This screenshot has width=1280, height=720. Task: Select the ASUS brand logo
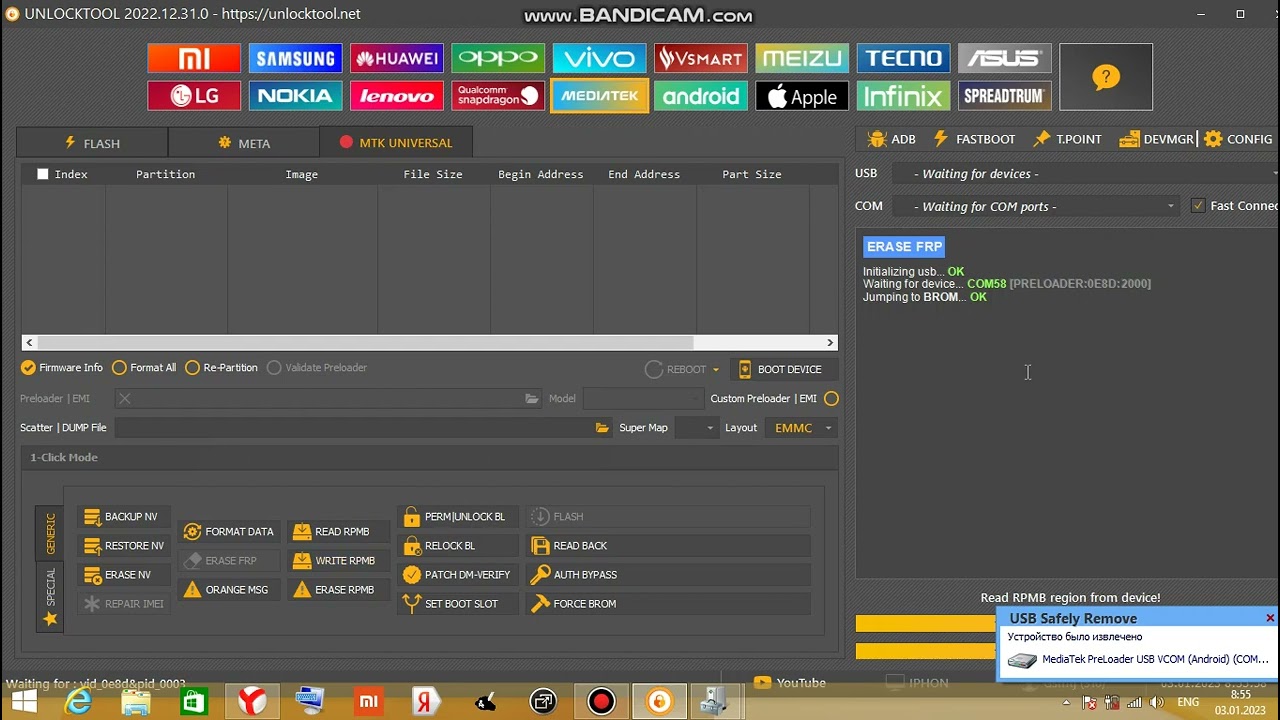pyautogui.click(x=1005, y=58)
